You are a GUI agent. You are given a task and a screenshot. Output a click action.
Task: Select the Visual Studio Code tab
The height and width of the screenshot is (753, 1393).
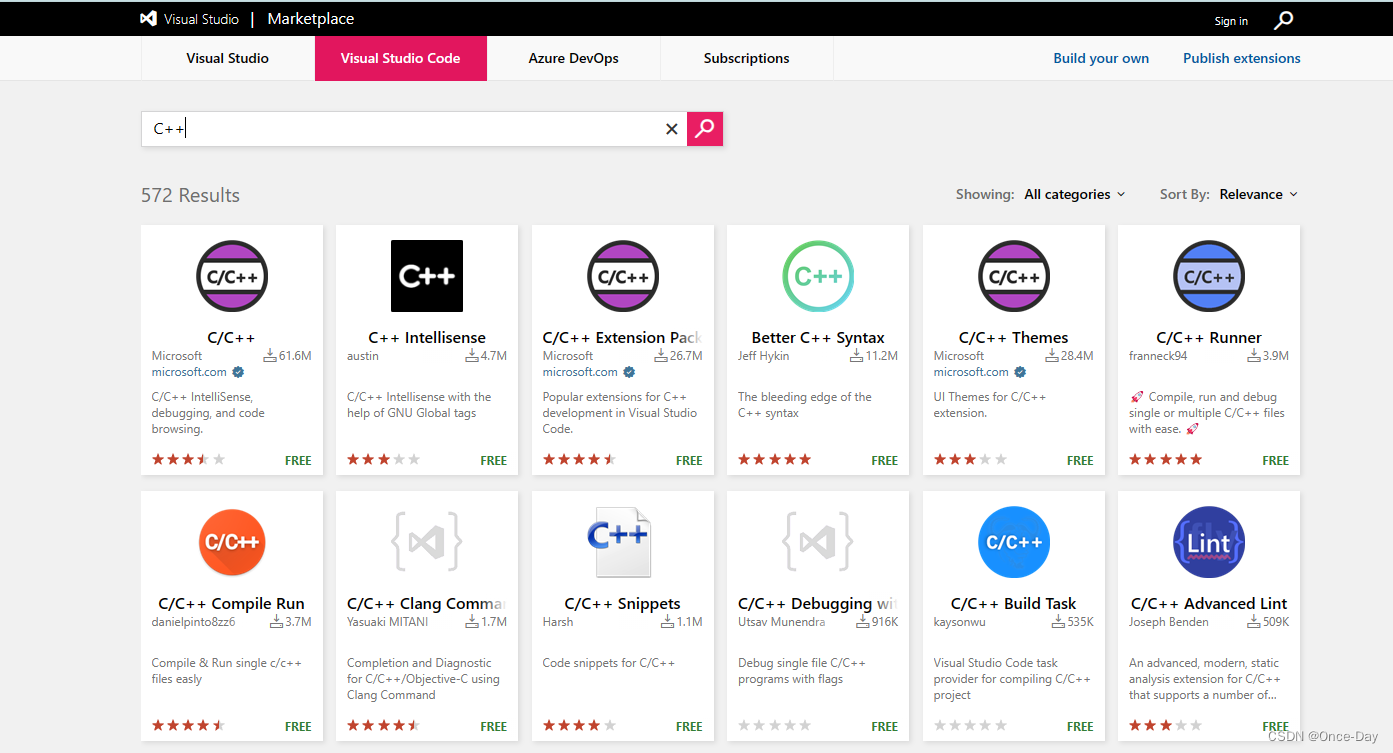[401, 58]
